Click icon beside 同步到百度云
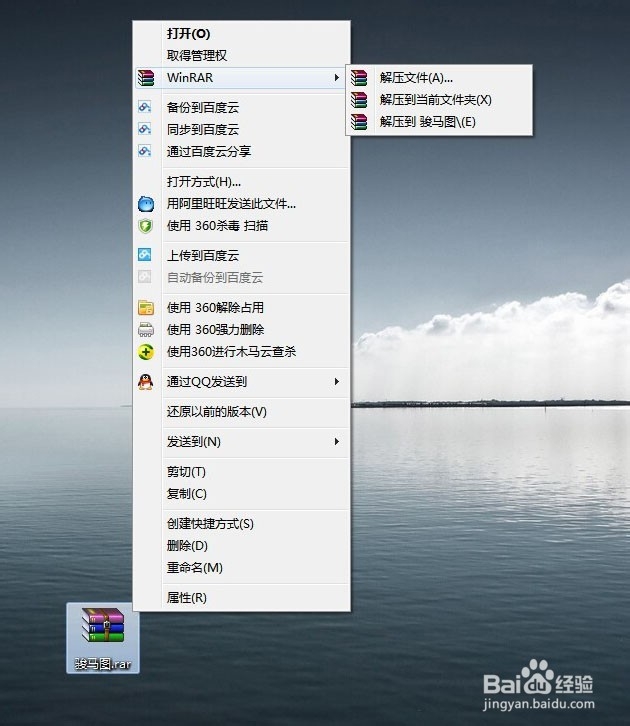This screenshot has height=726, width=630. pyautogui.click(x=145, y=129)
